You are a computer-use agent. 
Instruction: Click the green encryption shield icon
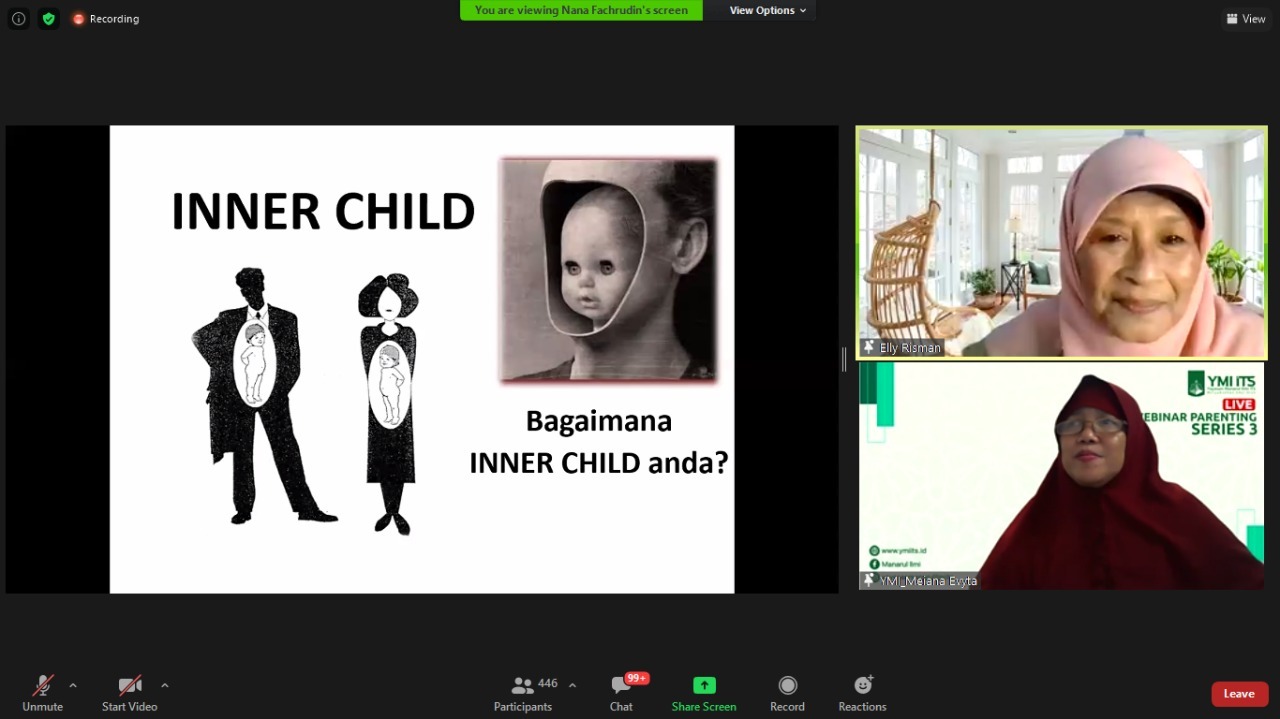point(48,19)
